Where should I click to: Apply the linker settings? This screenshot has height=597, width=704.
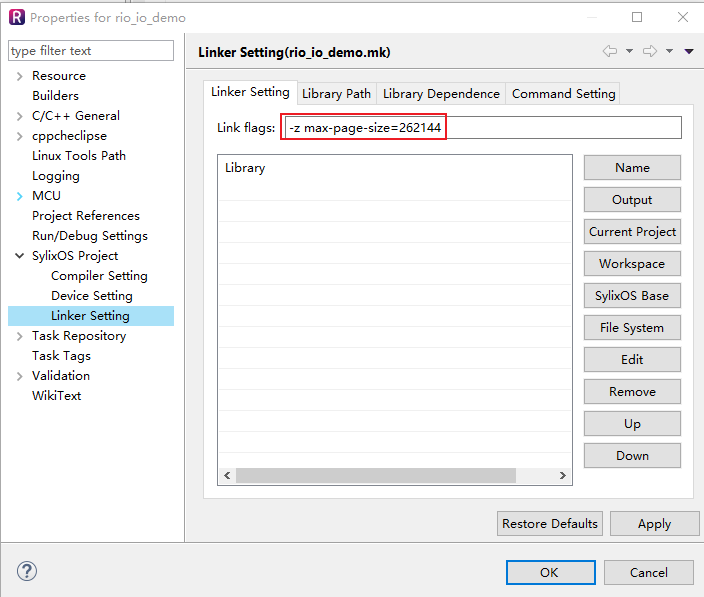pos(654,524)
